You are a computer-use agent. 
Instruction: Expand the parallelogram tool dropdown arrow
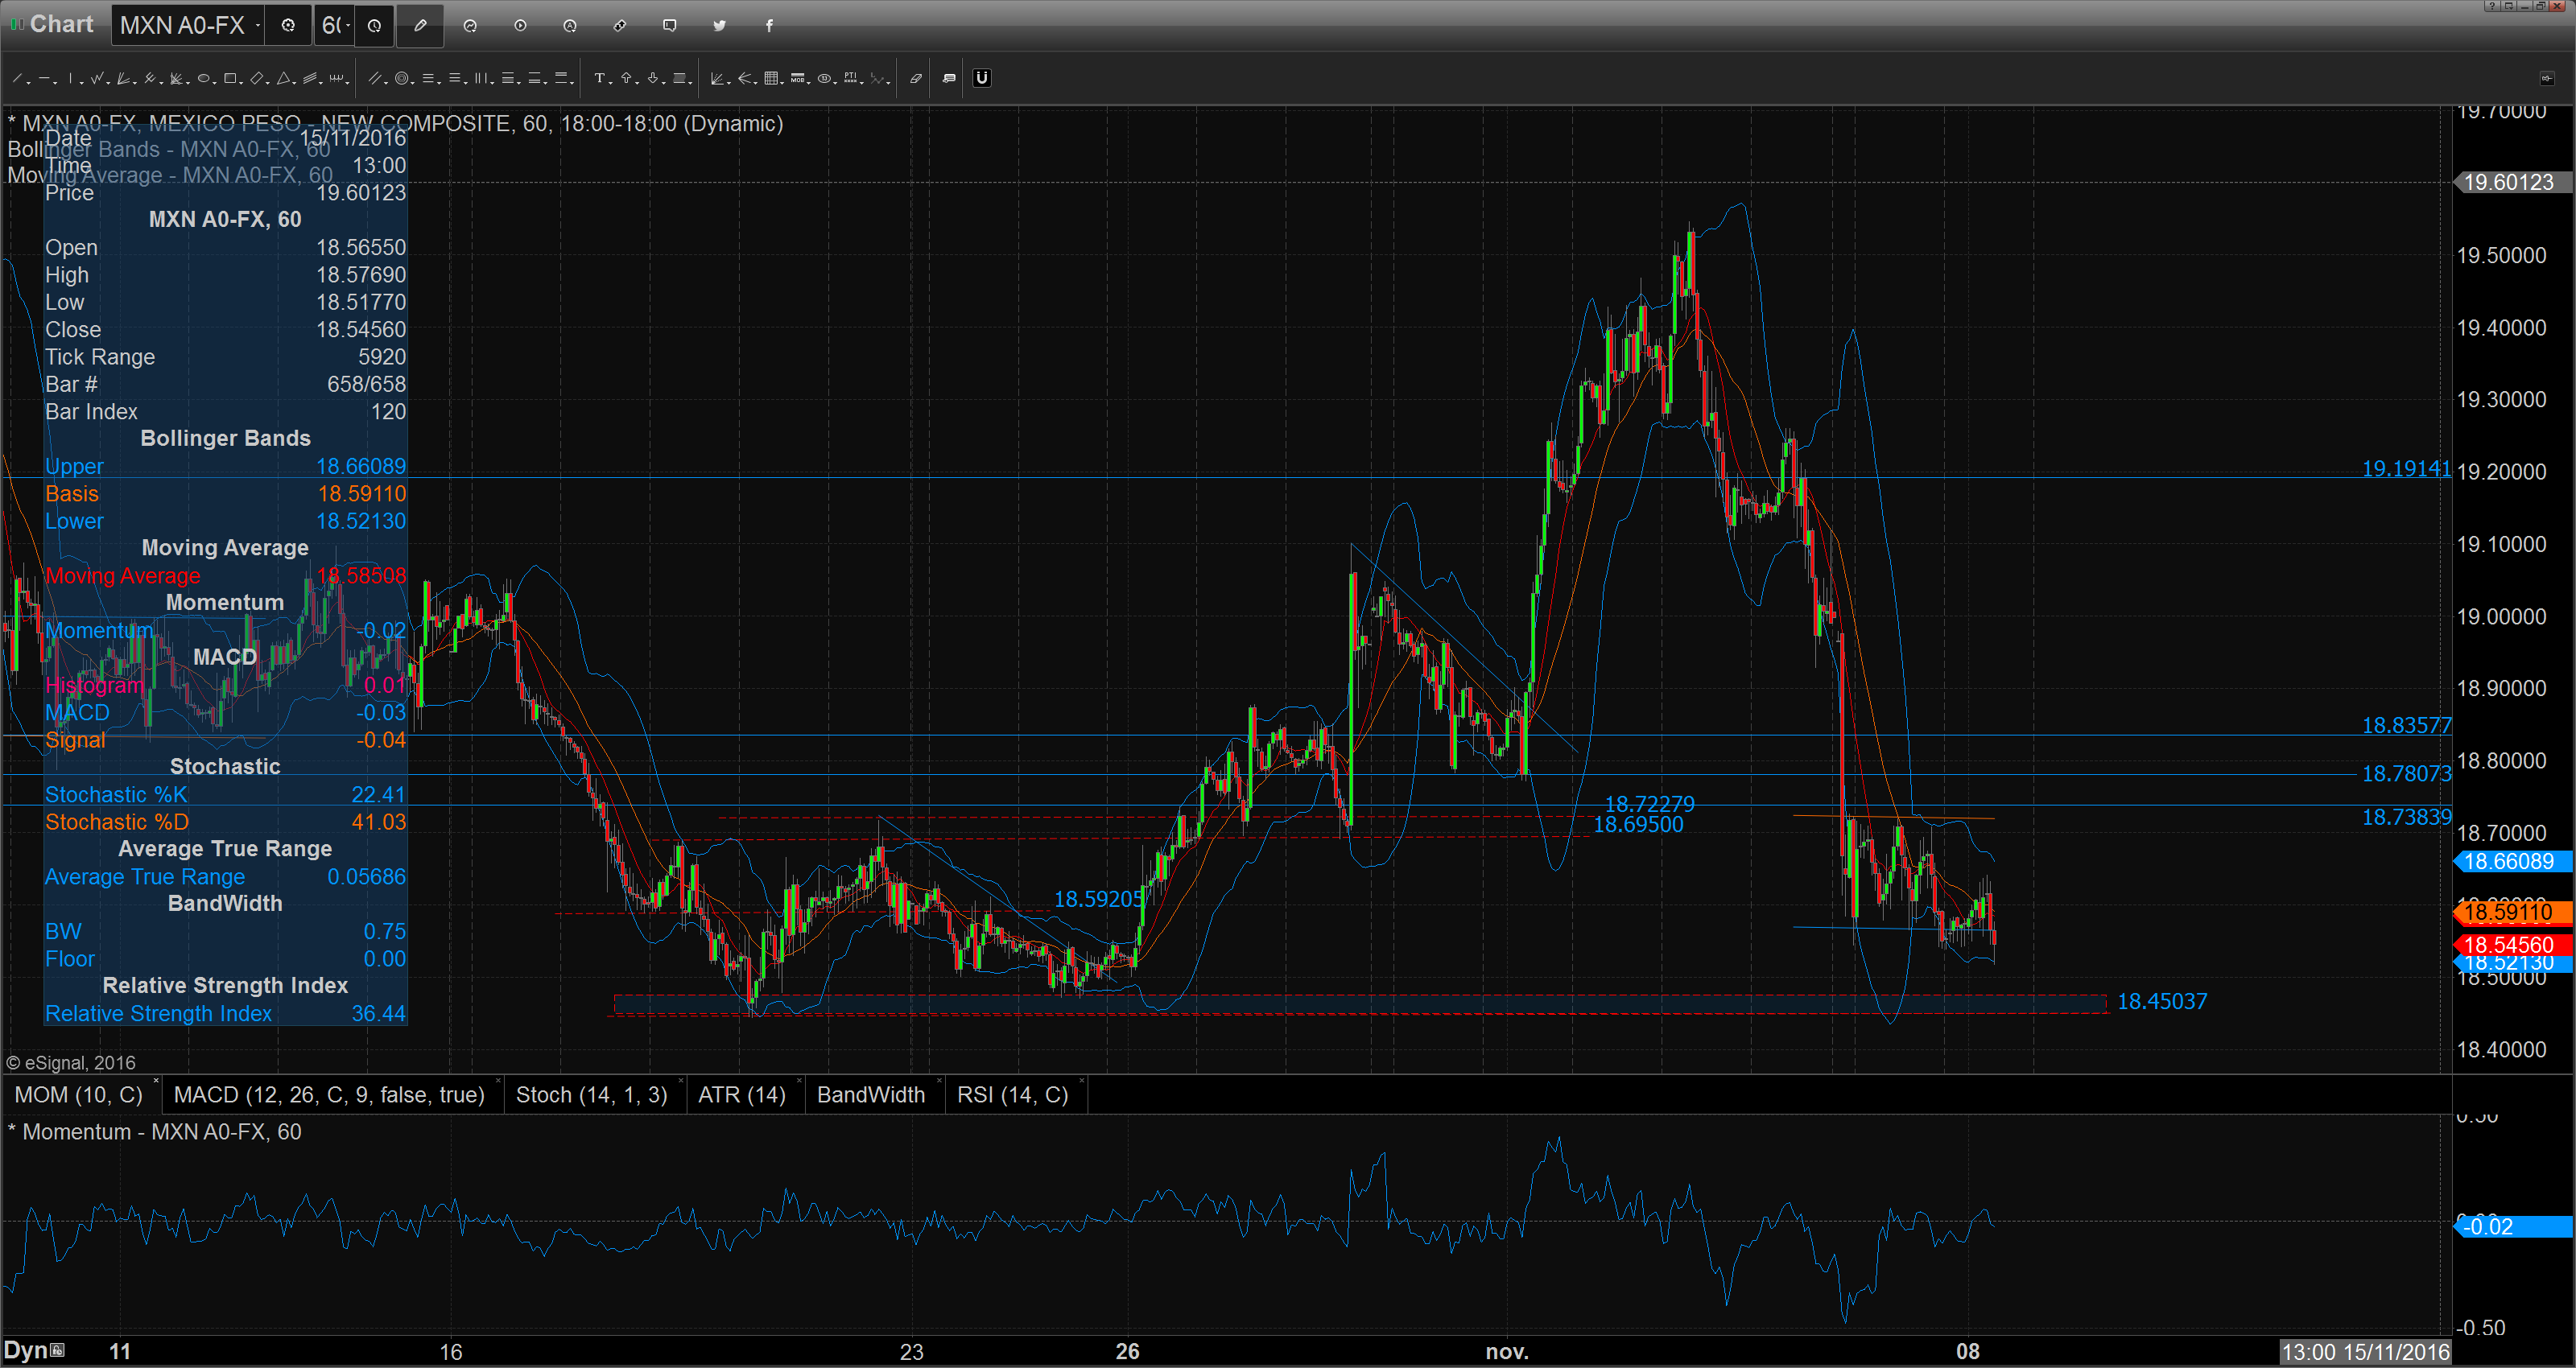pos(268,82)
